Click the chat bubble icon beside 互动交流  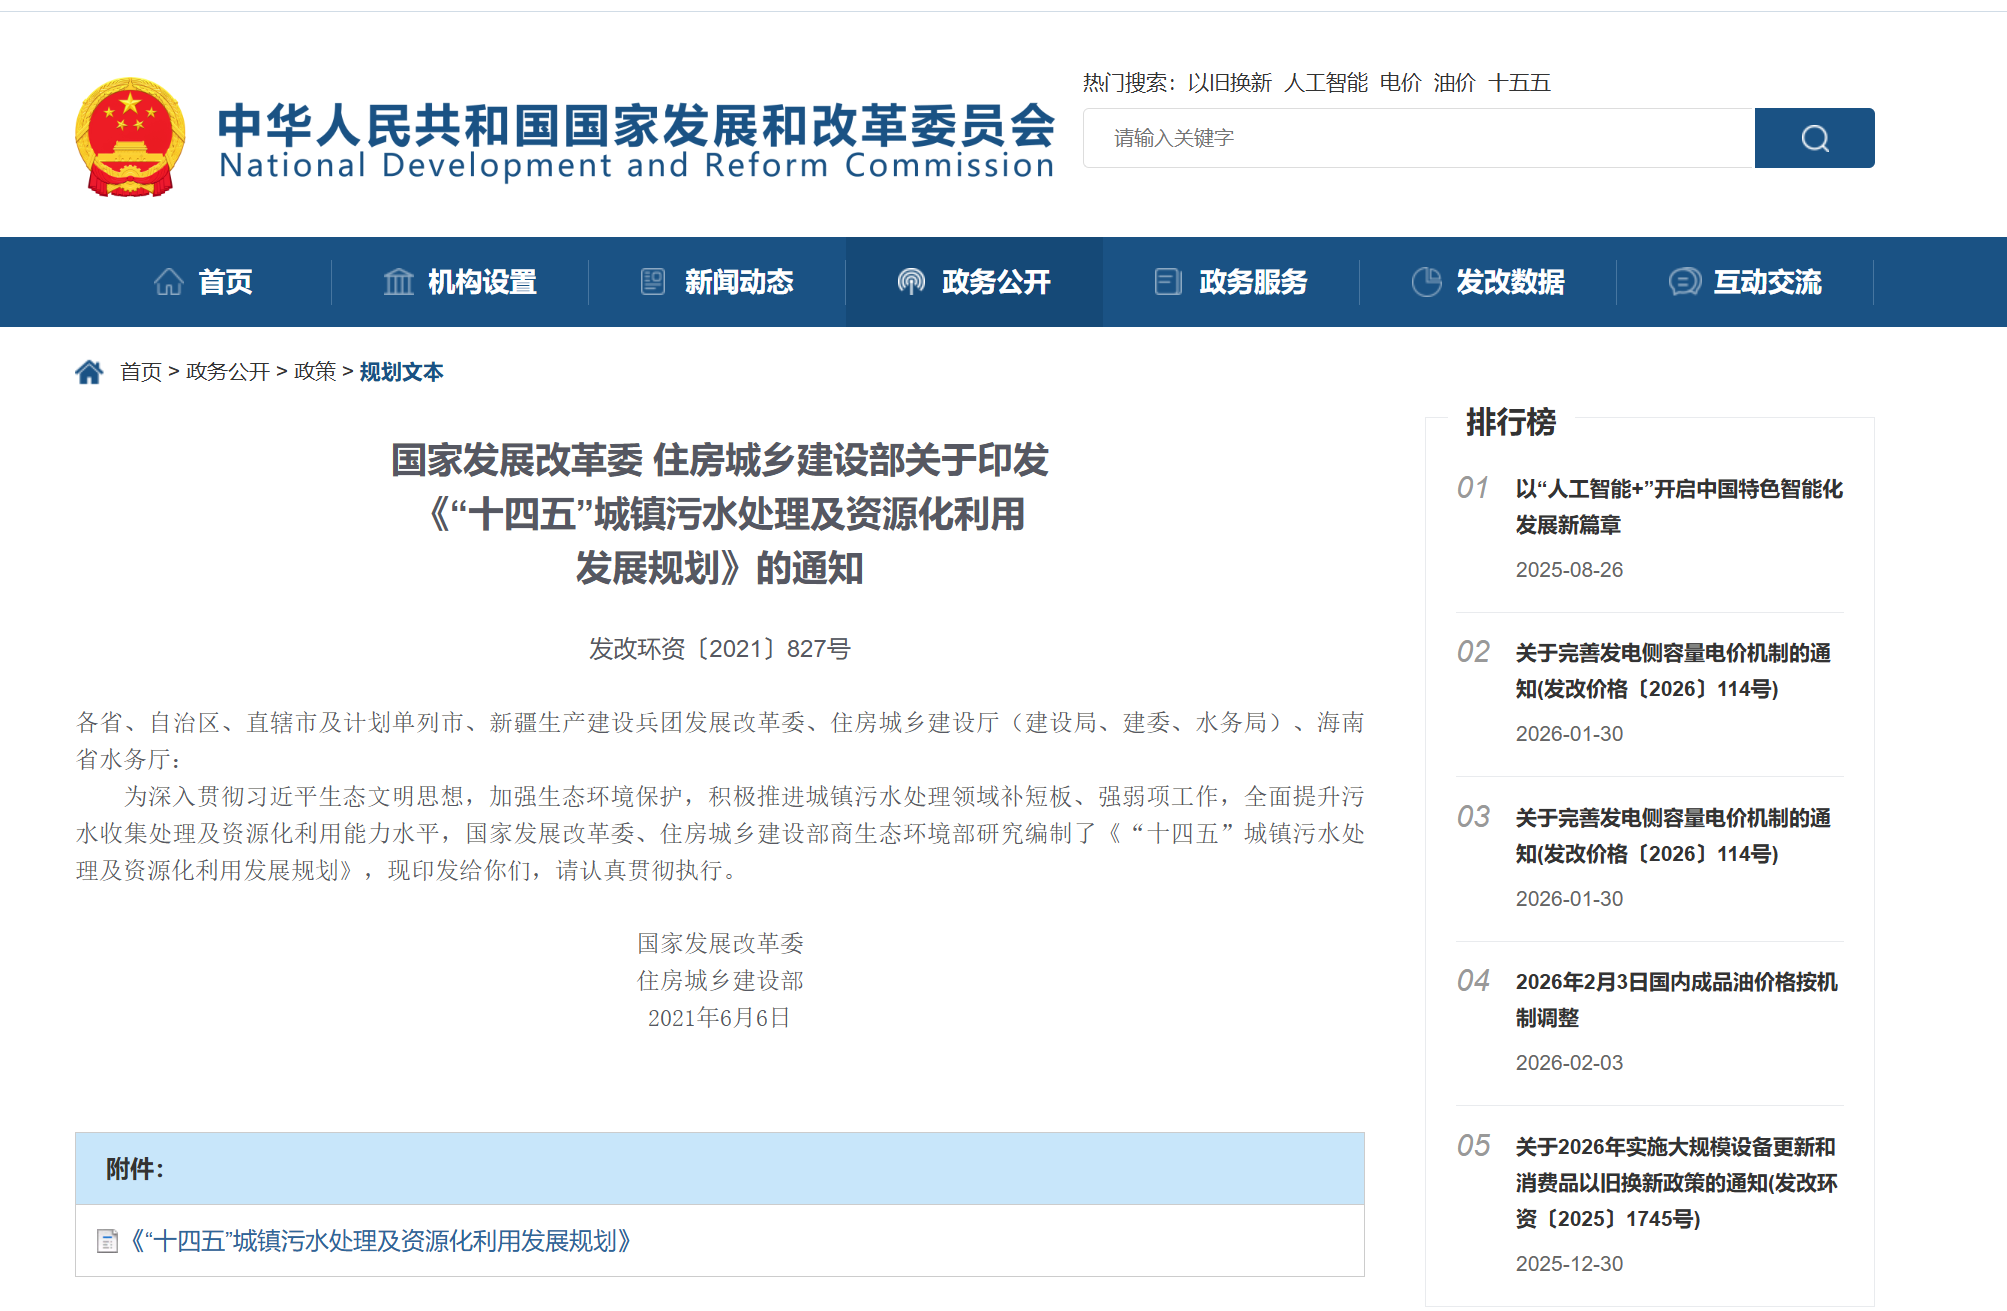1684,282
